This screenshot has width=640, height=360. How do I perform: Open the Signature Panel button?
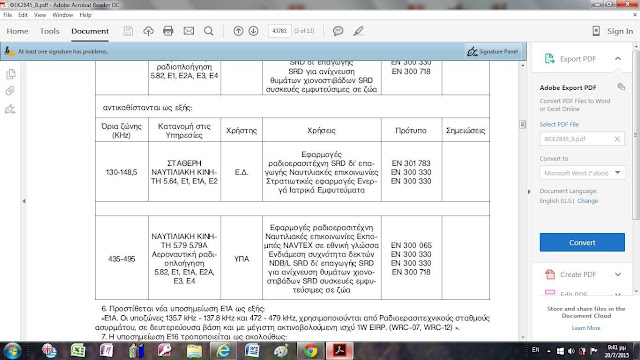[493, 51]
